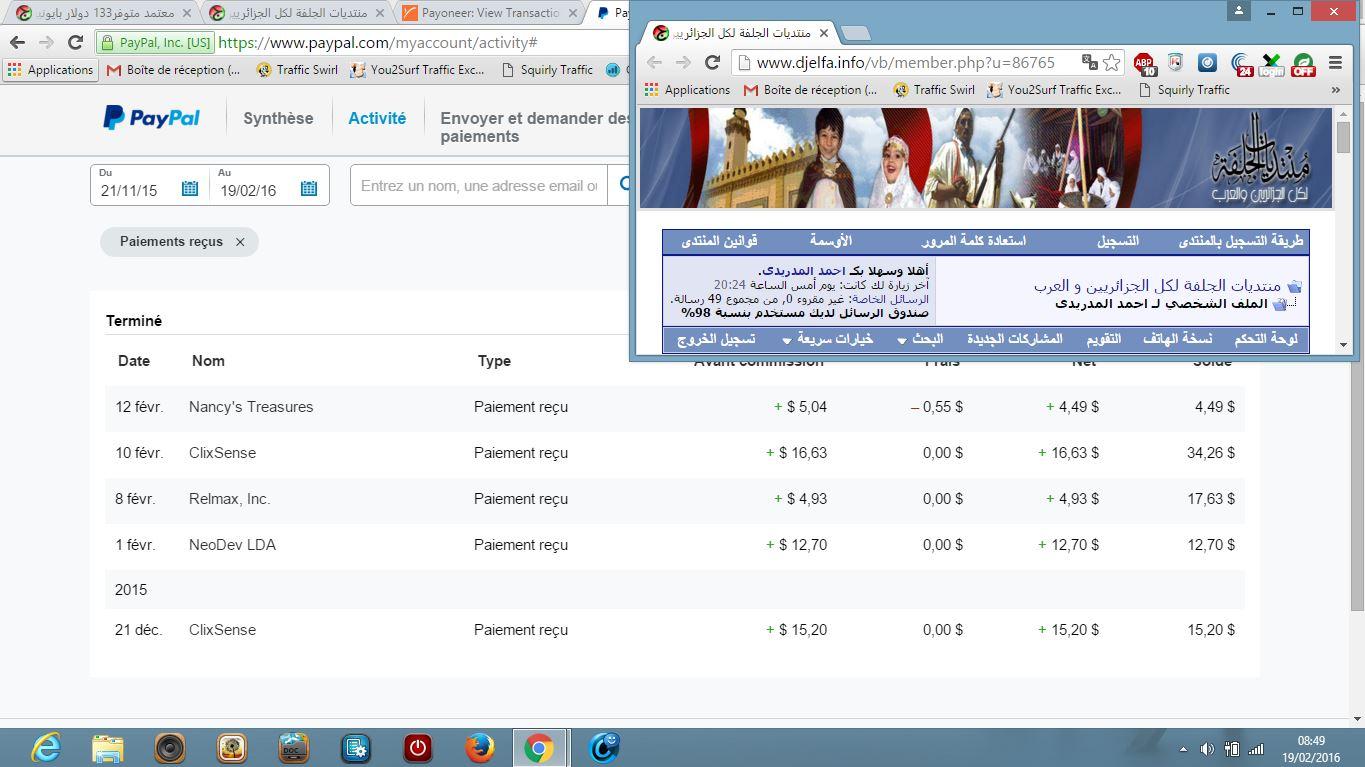Viewport: 1365px width, 767px height.
Task: Open قوانين المنتدى link
Action: point(719,241)
